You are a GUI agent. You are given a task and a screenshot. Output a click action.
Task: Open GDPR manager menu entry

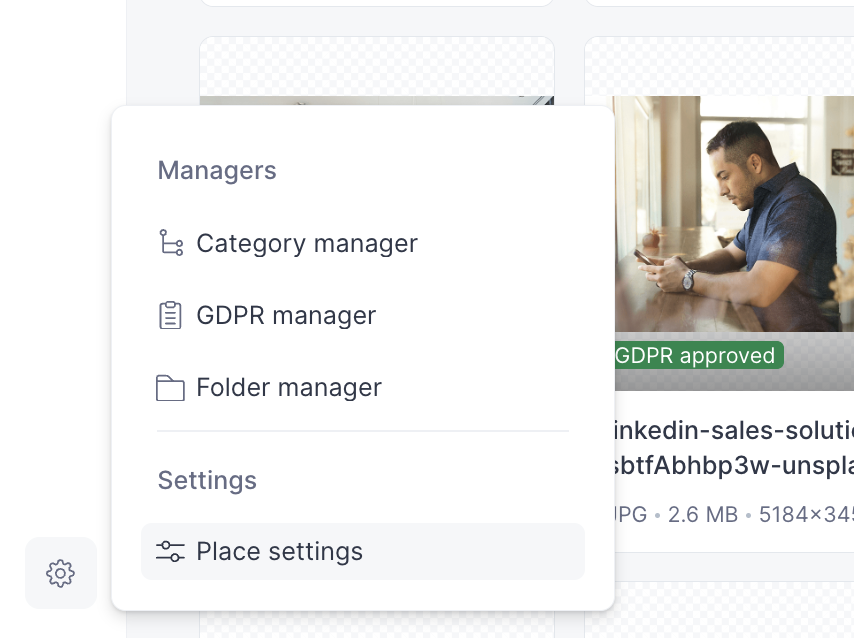tap(363, 315)
